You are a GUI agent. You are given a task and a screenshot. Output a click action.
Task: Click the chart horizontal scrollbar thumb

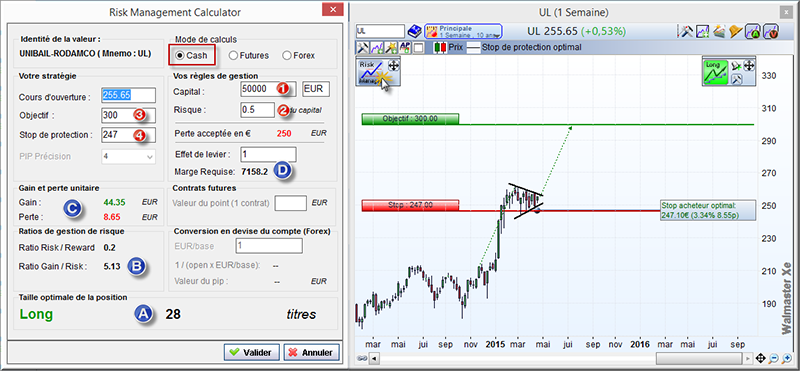[699, 358]
